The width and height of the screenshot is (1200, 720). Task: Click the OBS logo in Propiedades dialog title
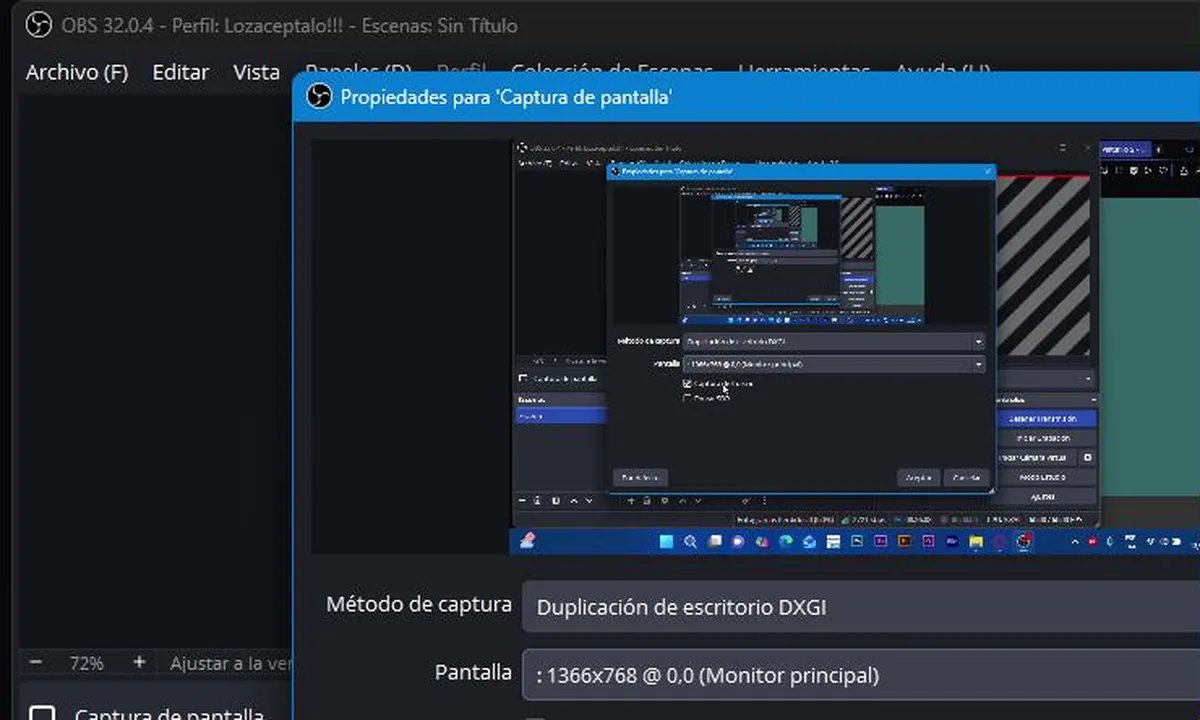pos(319,97)
